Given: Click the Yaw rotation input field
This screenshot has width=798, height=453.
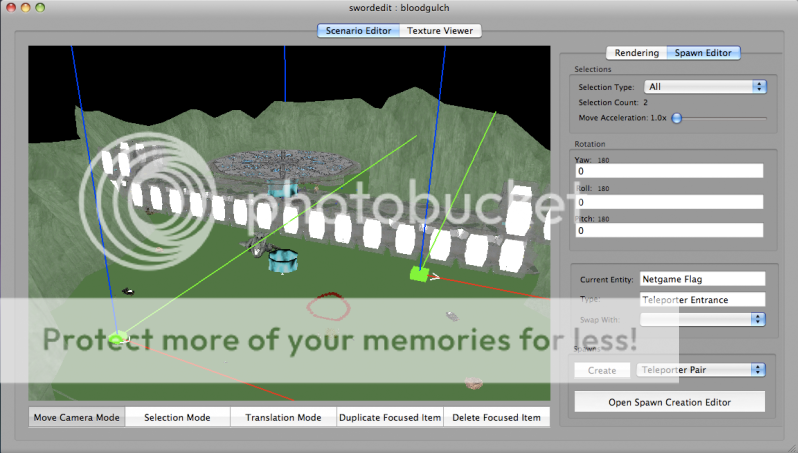Looking at the screenshot, I should (669, 171).
